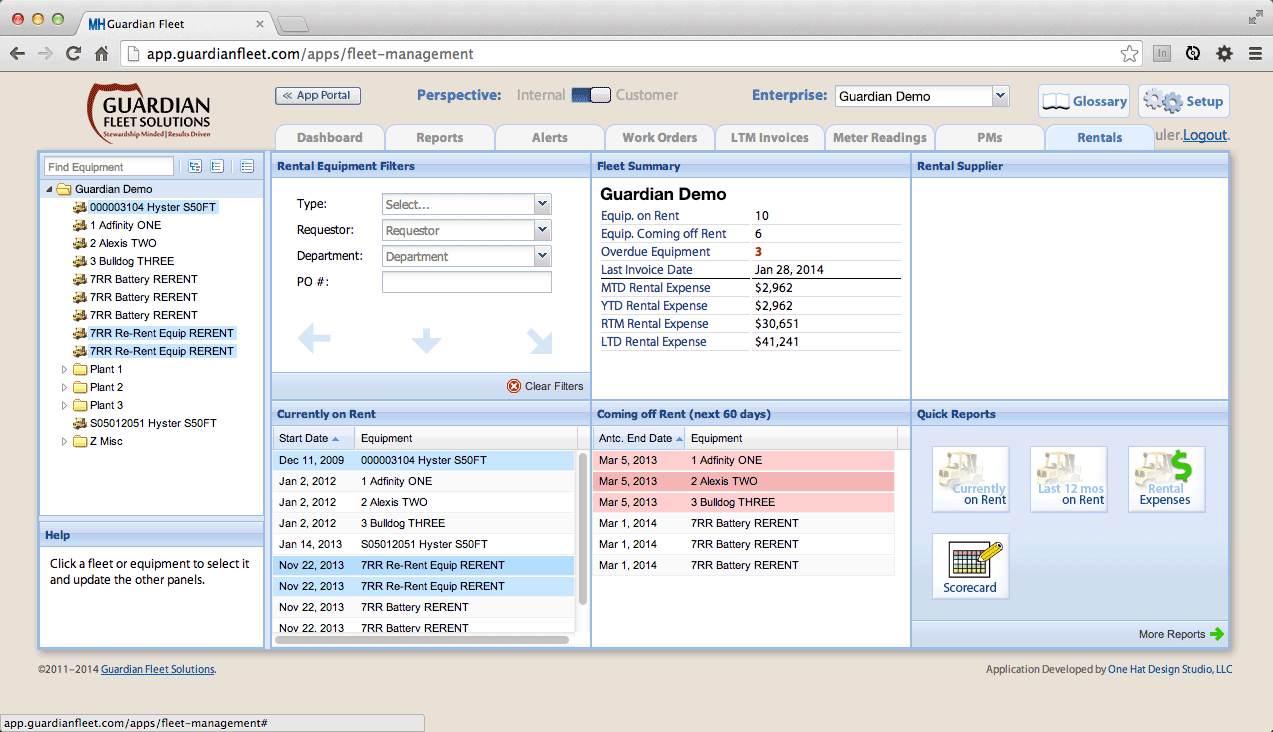Image resolution: width=1273 pixels, height=732 pixels.
Task: Click the Currently on Rent horizontal scrollbar
Action: tap(422, 640)
